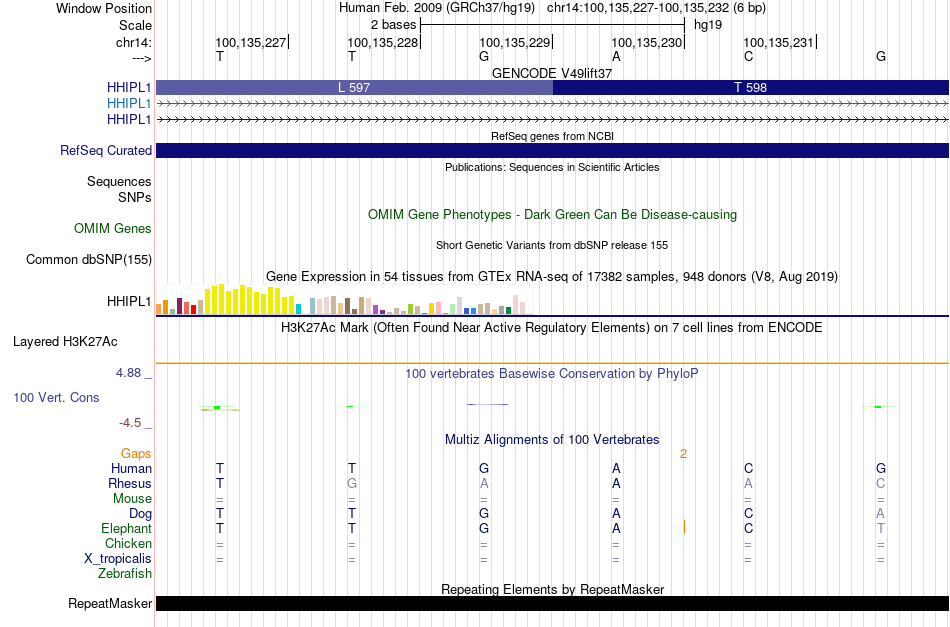Click the RefSeq Curated dark blue gene bar

pos(552,150)
